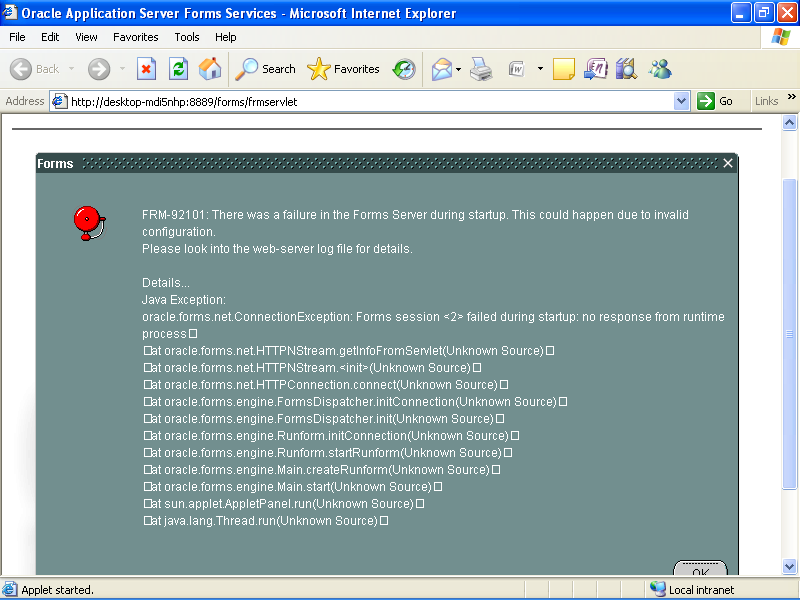This screenshot has width=800, height=600.
Task: Close the Forms error dialog with X
Action: point(728,163)
